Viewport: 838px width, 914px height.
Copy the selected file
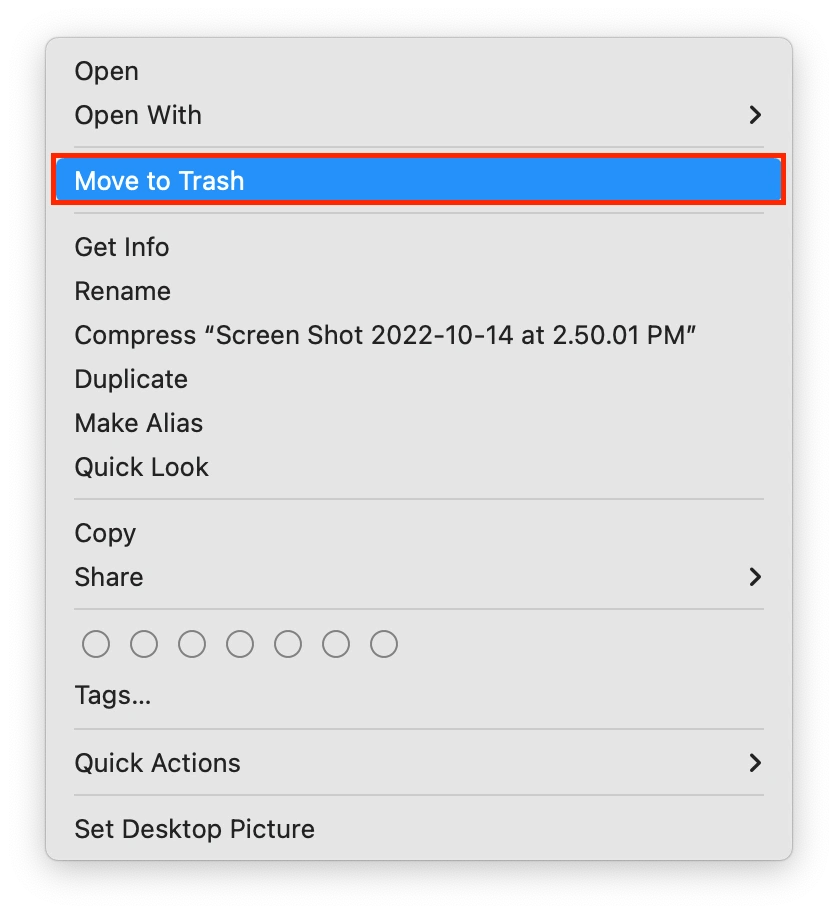pyautogui.click(x=105, y=533)
